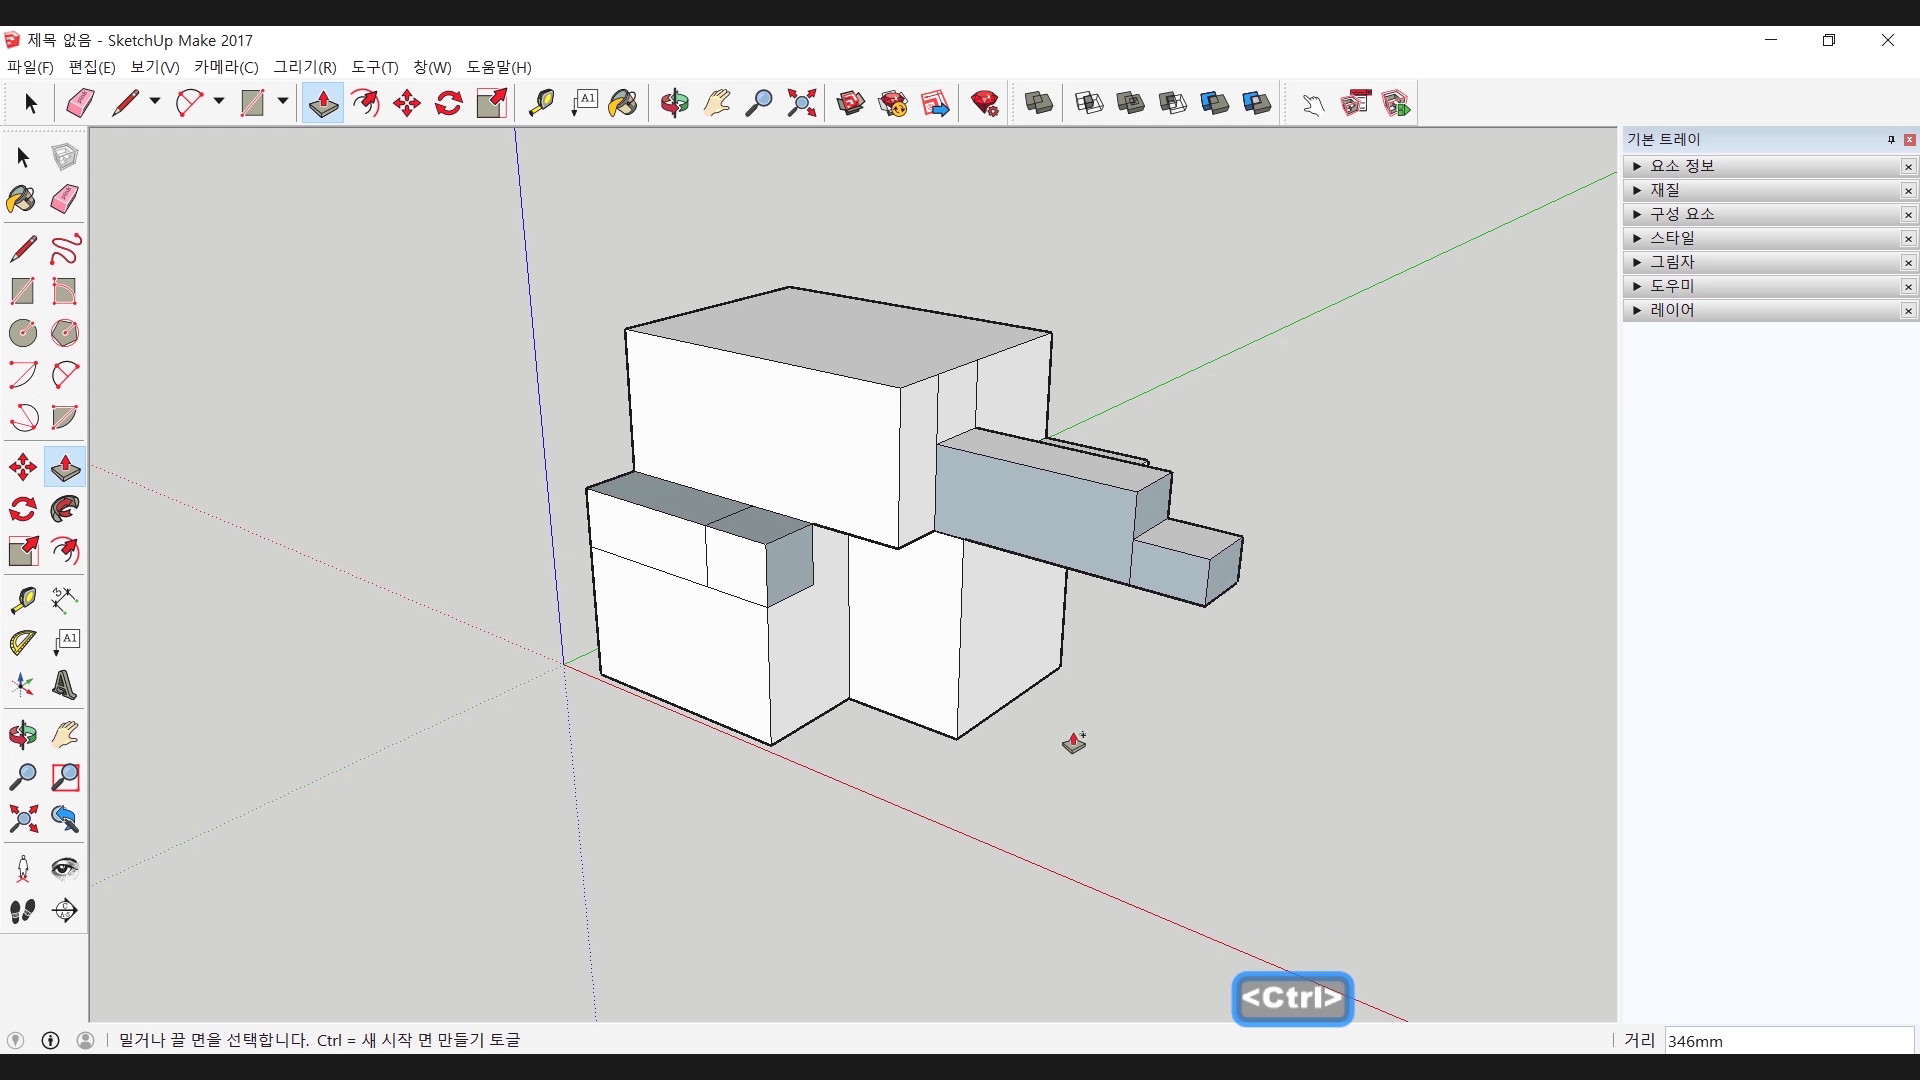Viewport: 1920px width, 1080px height.
Task: Select the Tape Measure tool in left toolbar
Action: click(x=22, y=599)
